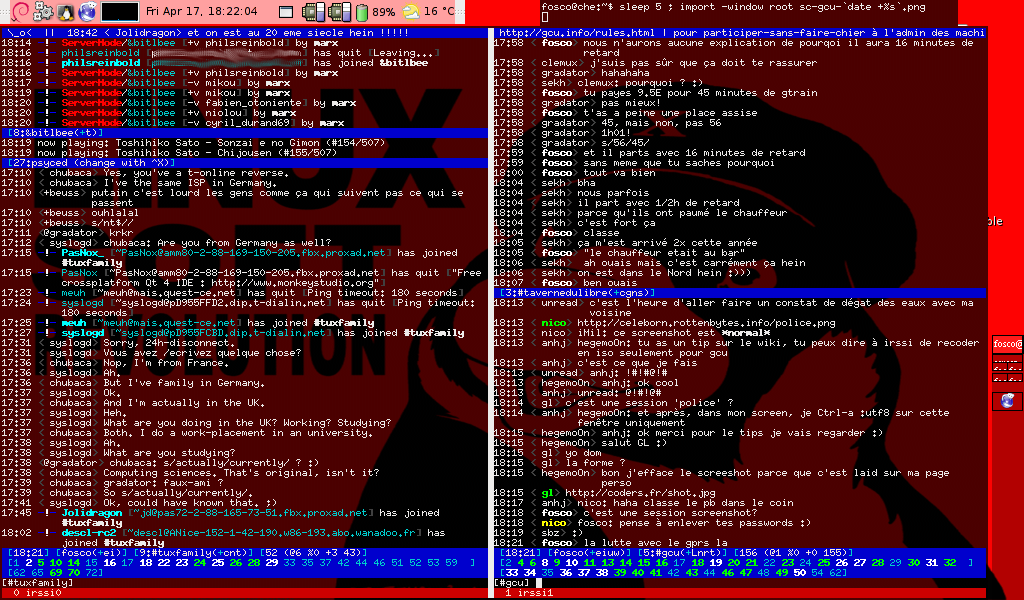Image resolution: width=1024 pixels, height=600 pixels.
Task: Launch the Tux penguin application icon
Action: pos(65,12)
